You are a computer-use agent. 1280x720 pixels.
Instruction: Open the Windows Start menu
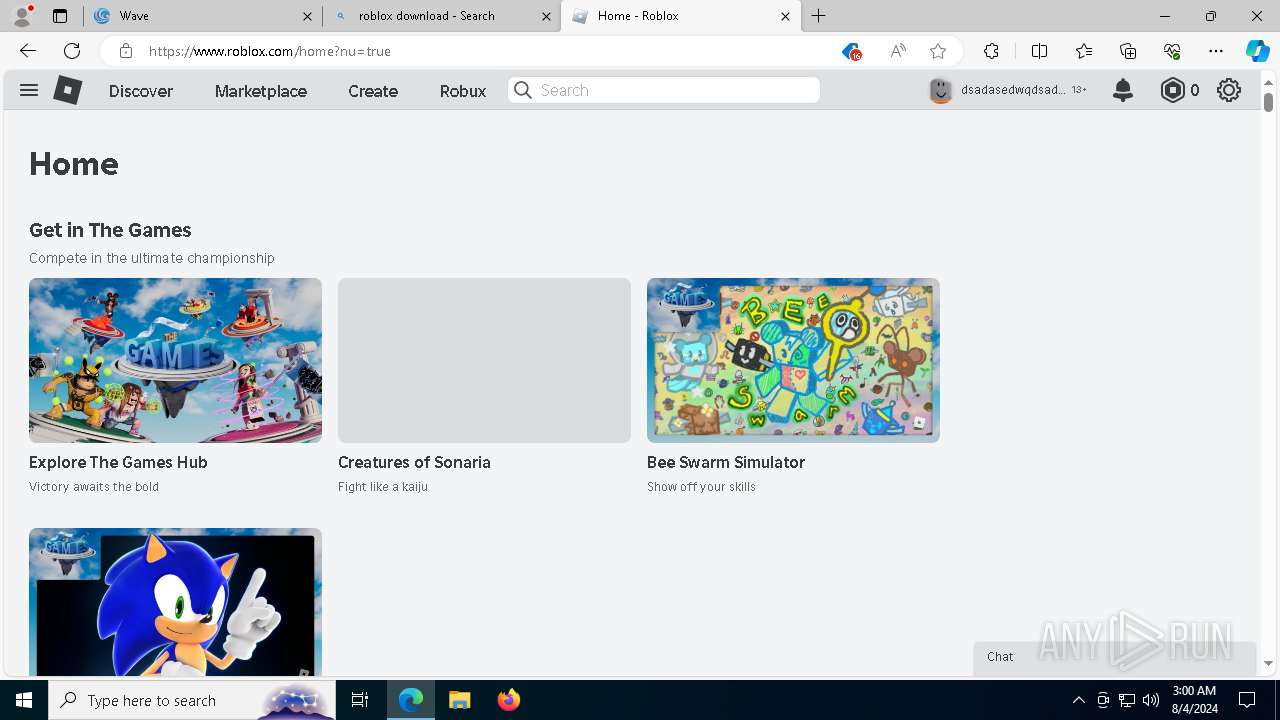[24, 700]
